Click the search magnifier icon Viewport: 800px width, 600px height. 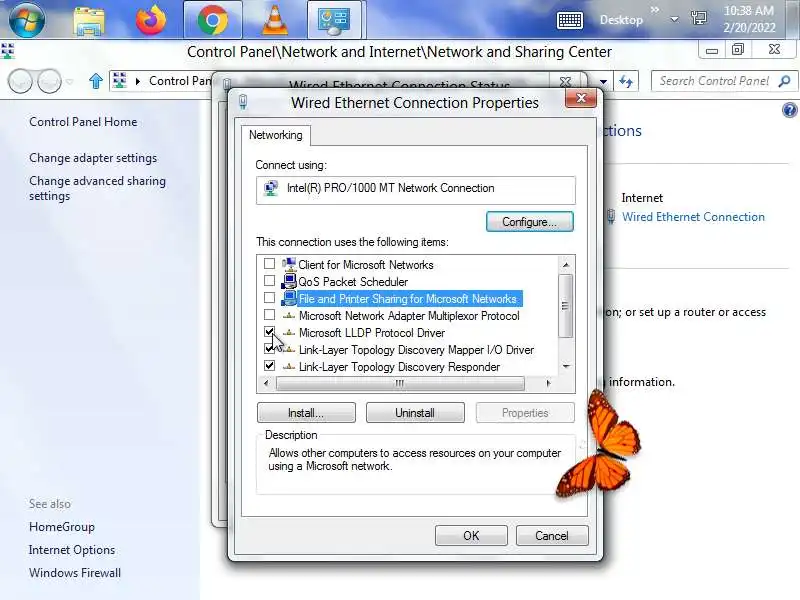(x=785, y=81)
